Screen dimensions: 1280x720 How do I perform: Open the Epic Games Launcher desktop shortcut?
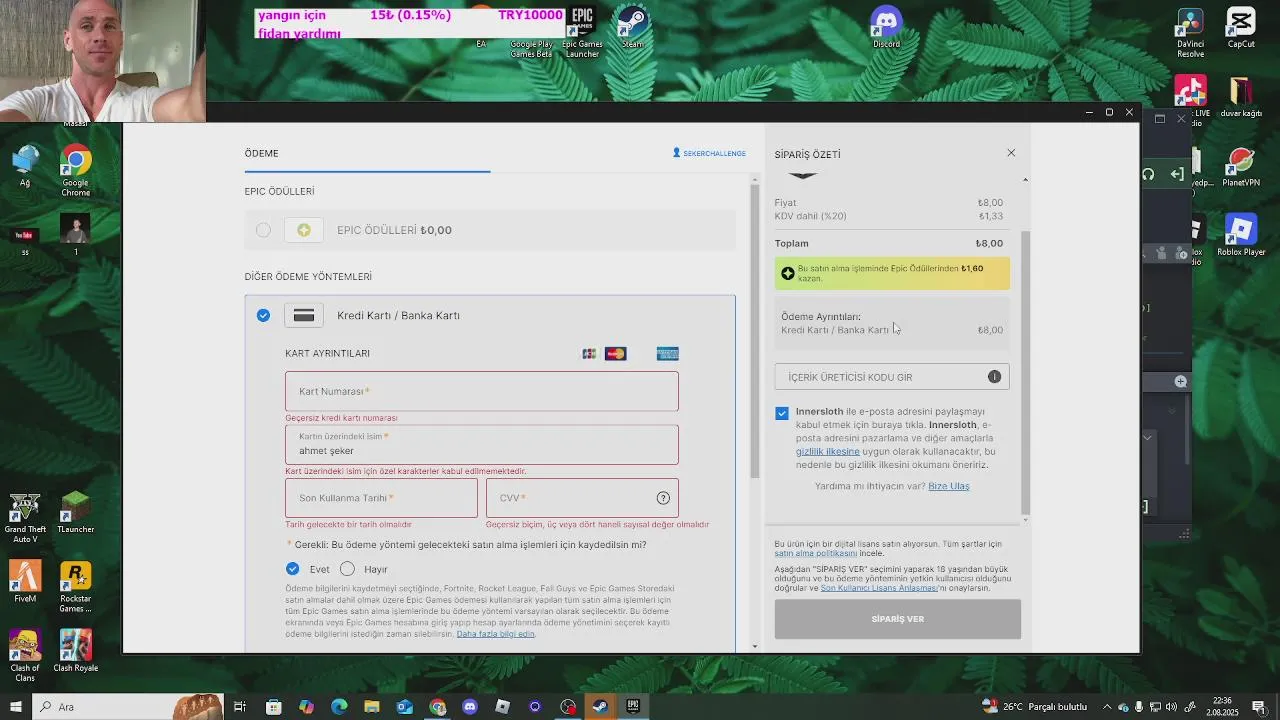[582, 30]
